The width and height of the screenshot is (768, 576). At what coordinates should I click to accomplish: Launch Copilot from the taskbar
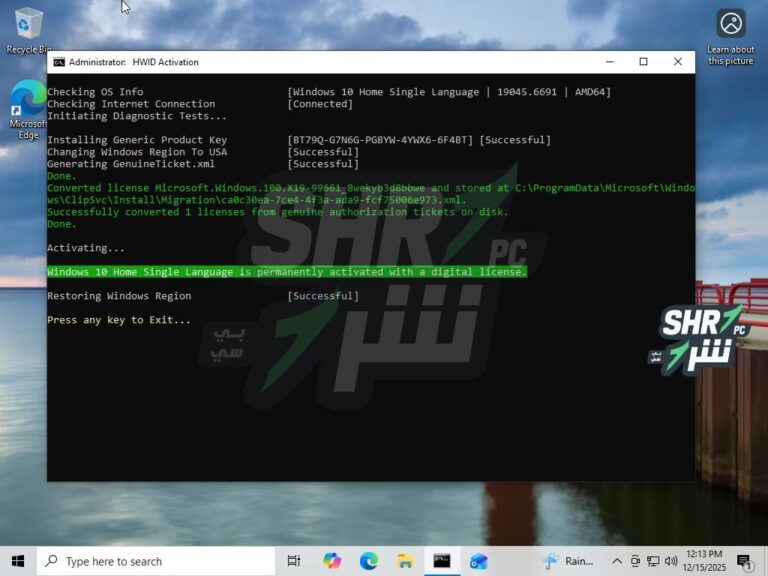(332, 561)
